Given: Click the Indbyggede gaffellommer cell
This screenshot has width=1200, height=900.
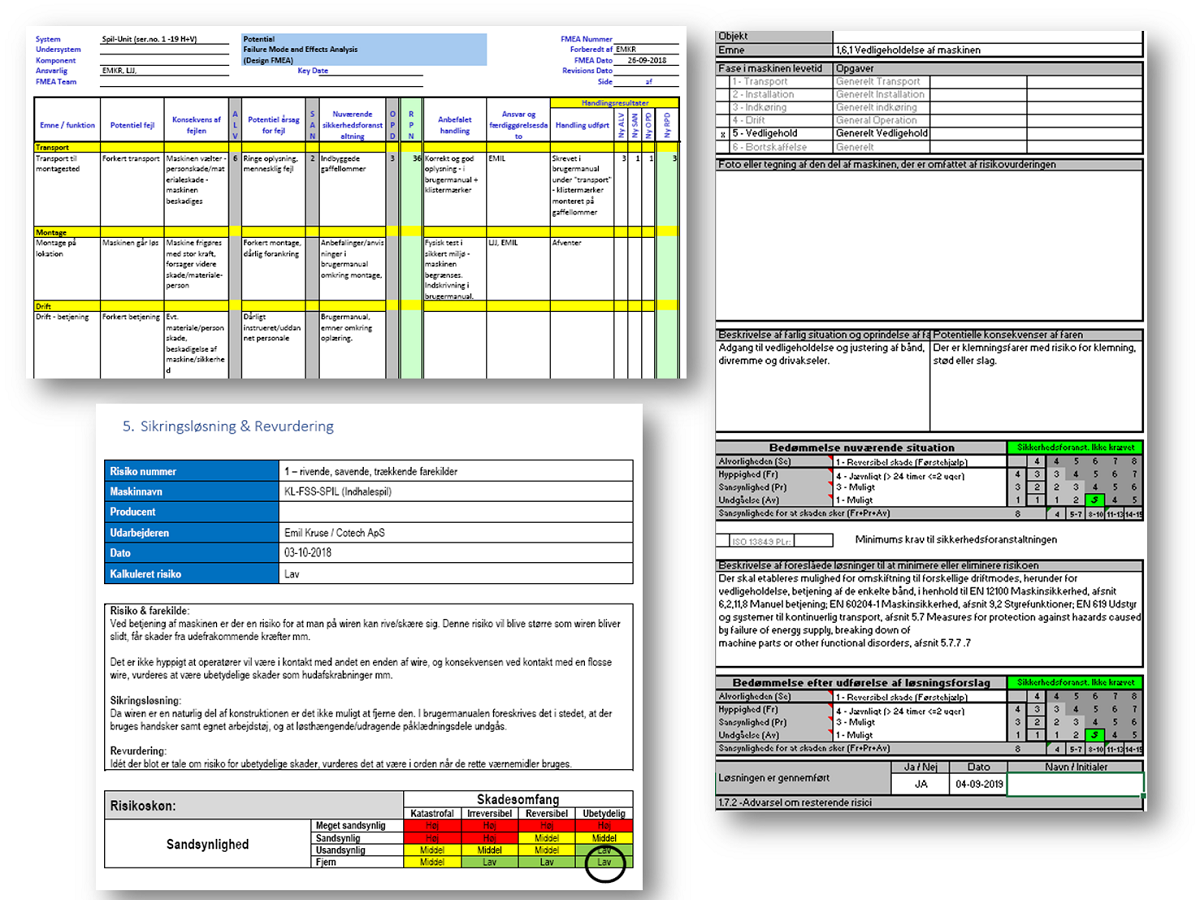Looking at the screenshot, I should (x=352, y=189).
